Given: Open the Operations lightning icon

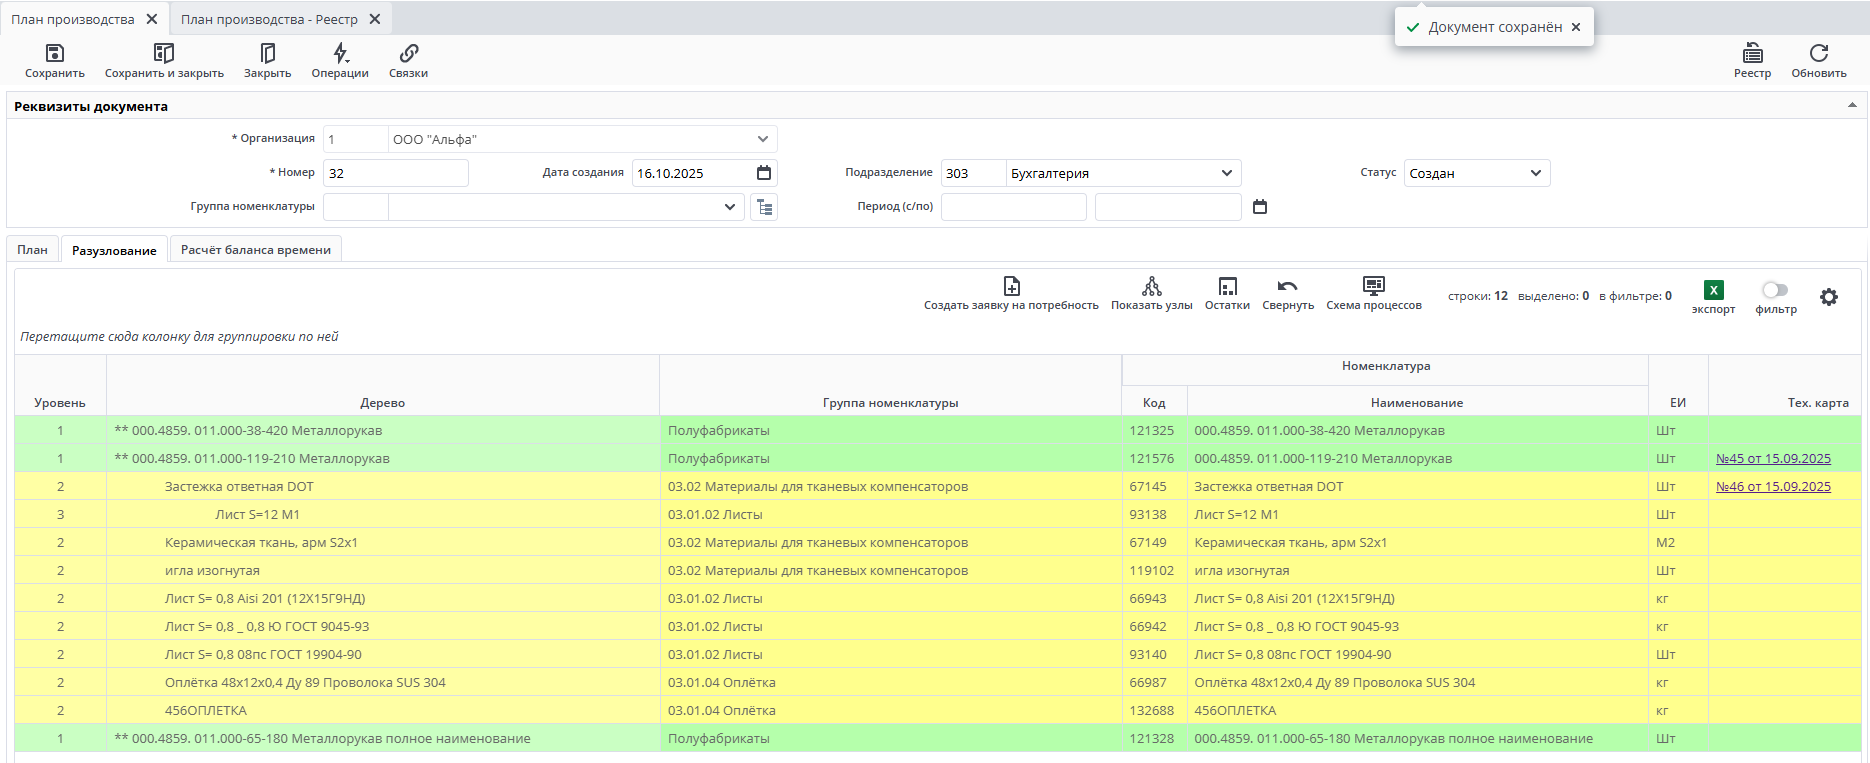Looking at the screenshot, I should (x=340, y=54).
